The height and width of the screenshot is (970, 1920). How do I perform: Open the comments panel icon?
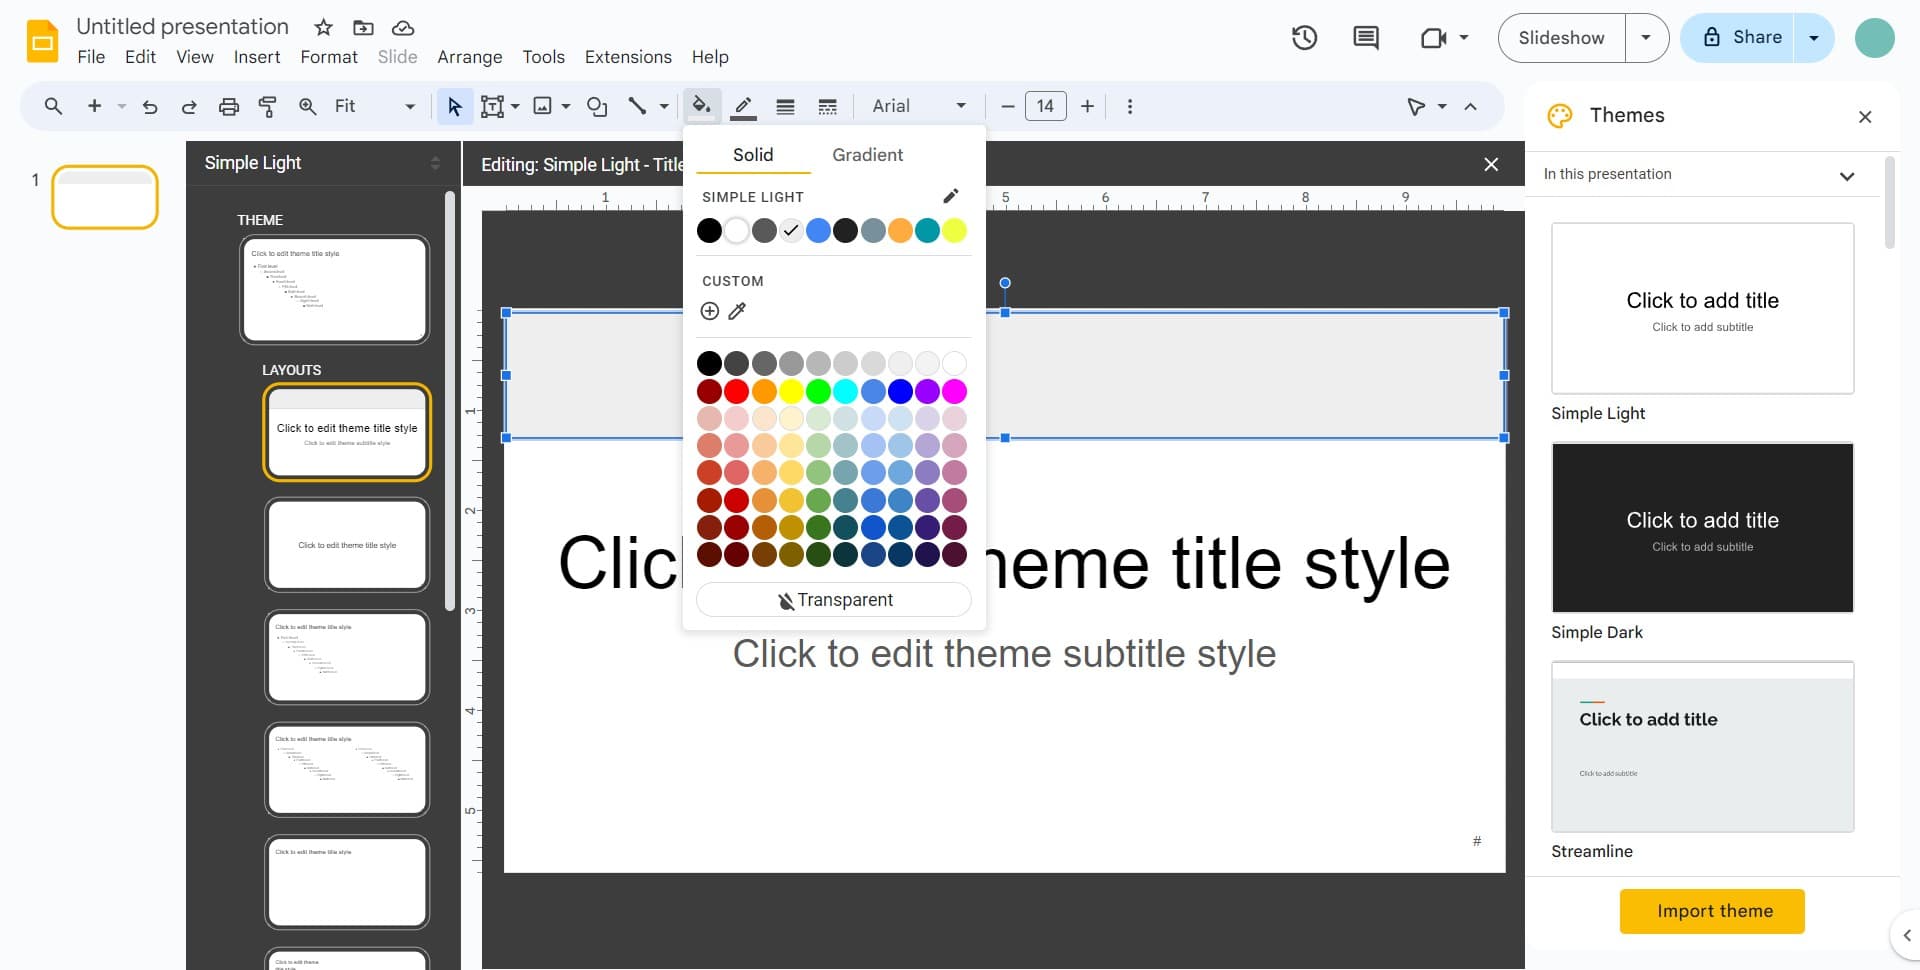tap(1365, 38)
